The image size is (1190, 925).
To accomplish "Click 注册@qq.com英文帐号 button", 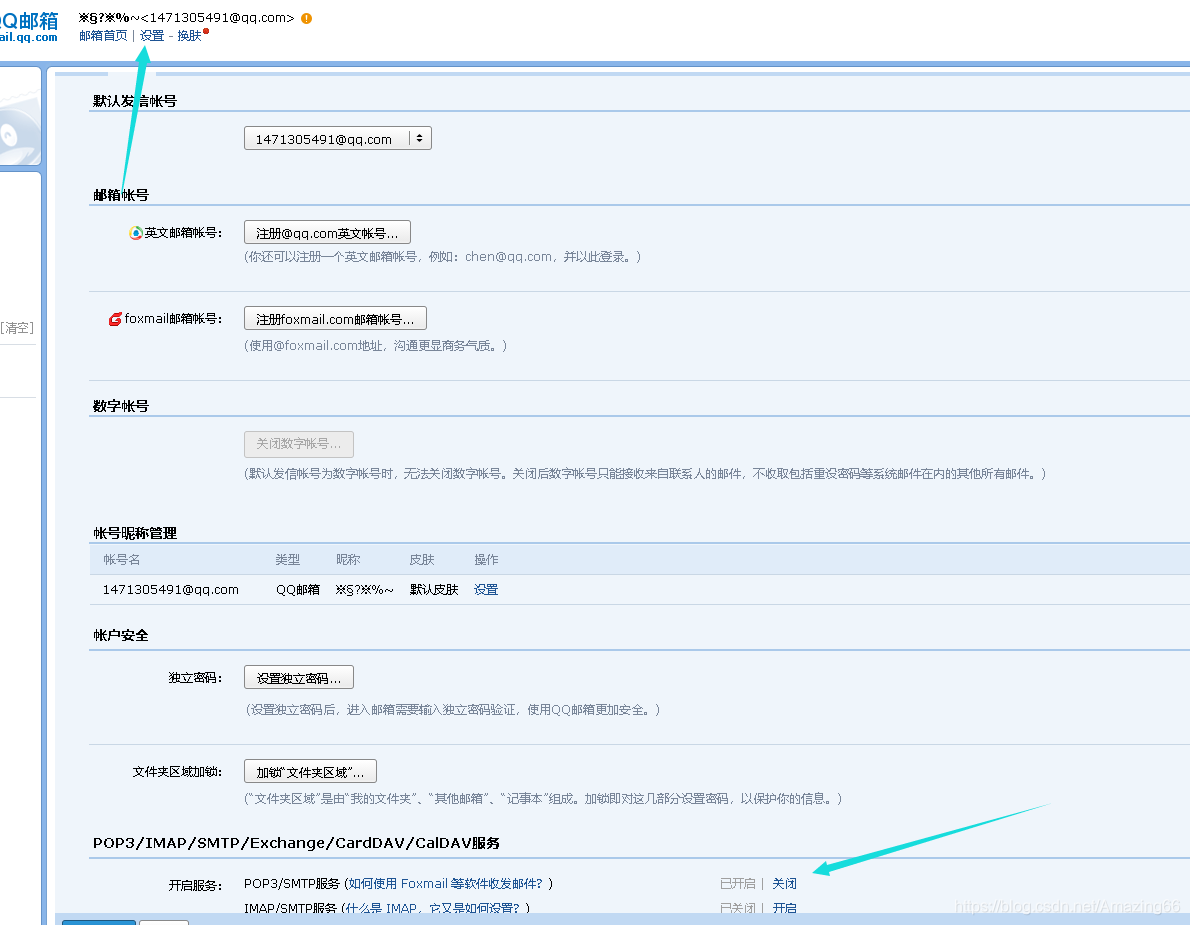I will (x=327, y=233).
